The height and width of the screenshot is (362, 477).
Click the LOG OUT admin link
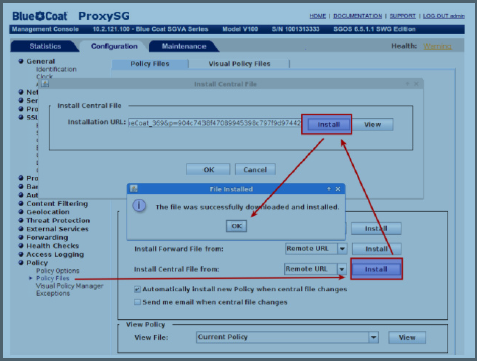pyautogui.click(x=444, y=16)
